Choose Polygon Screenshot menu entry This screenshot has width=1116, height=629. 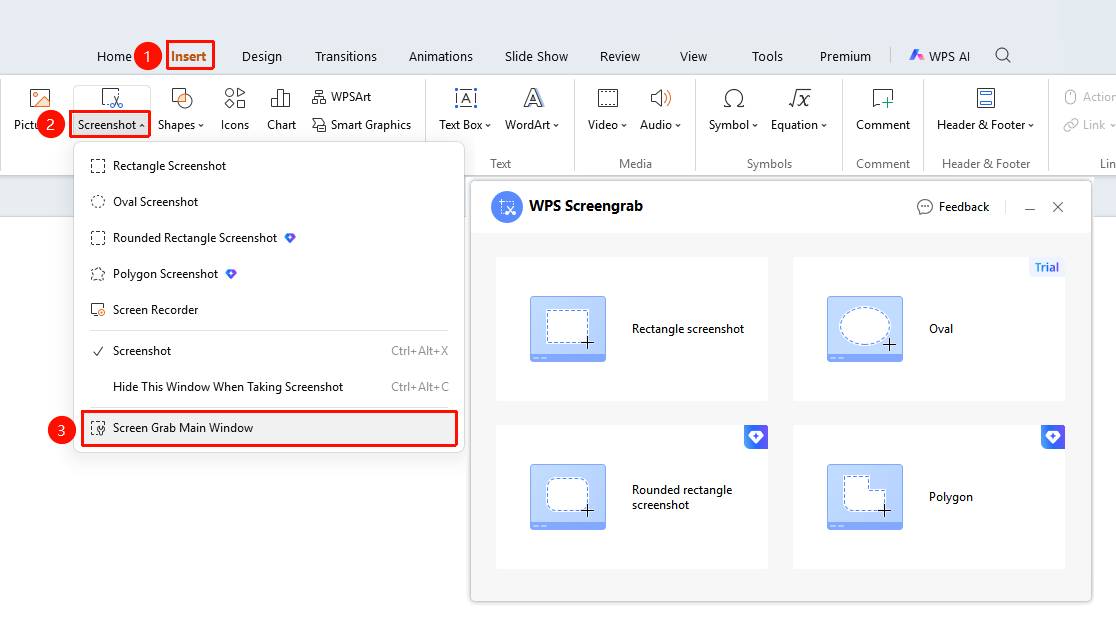click(269, 274)
